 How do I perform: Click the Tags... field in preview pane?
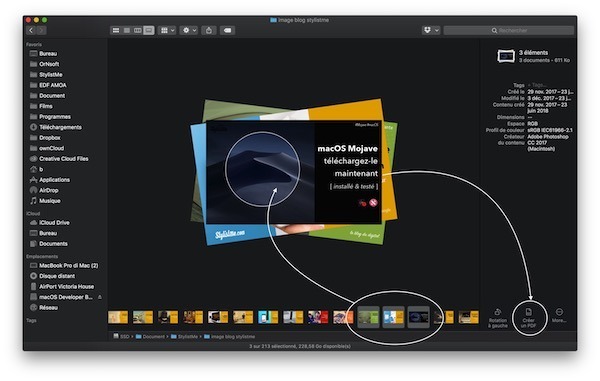click(538, 85)
